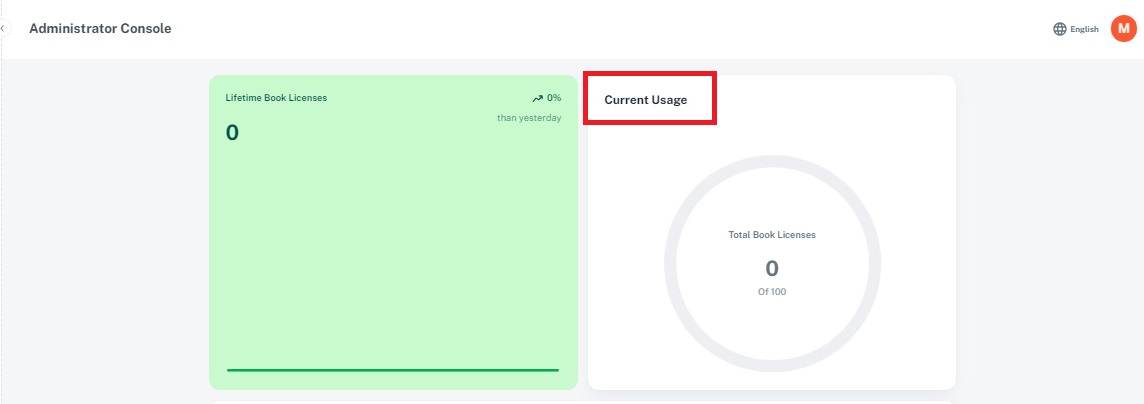Open the English language dropdown
Screen dimensions: 1144x404
[x=1084, y=29]
